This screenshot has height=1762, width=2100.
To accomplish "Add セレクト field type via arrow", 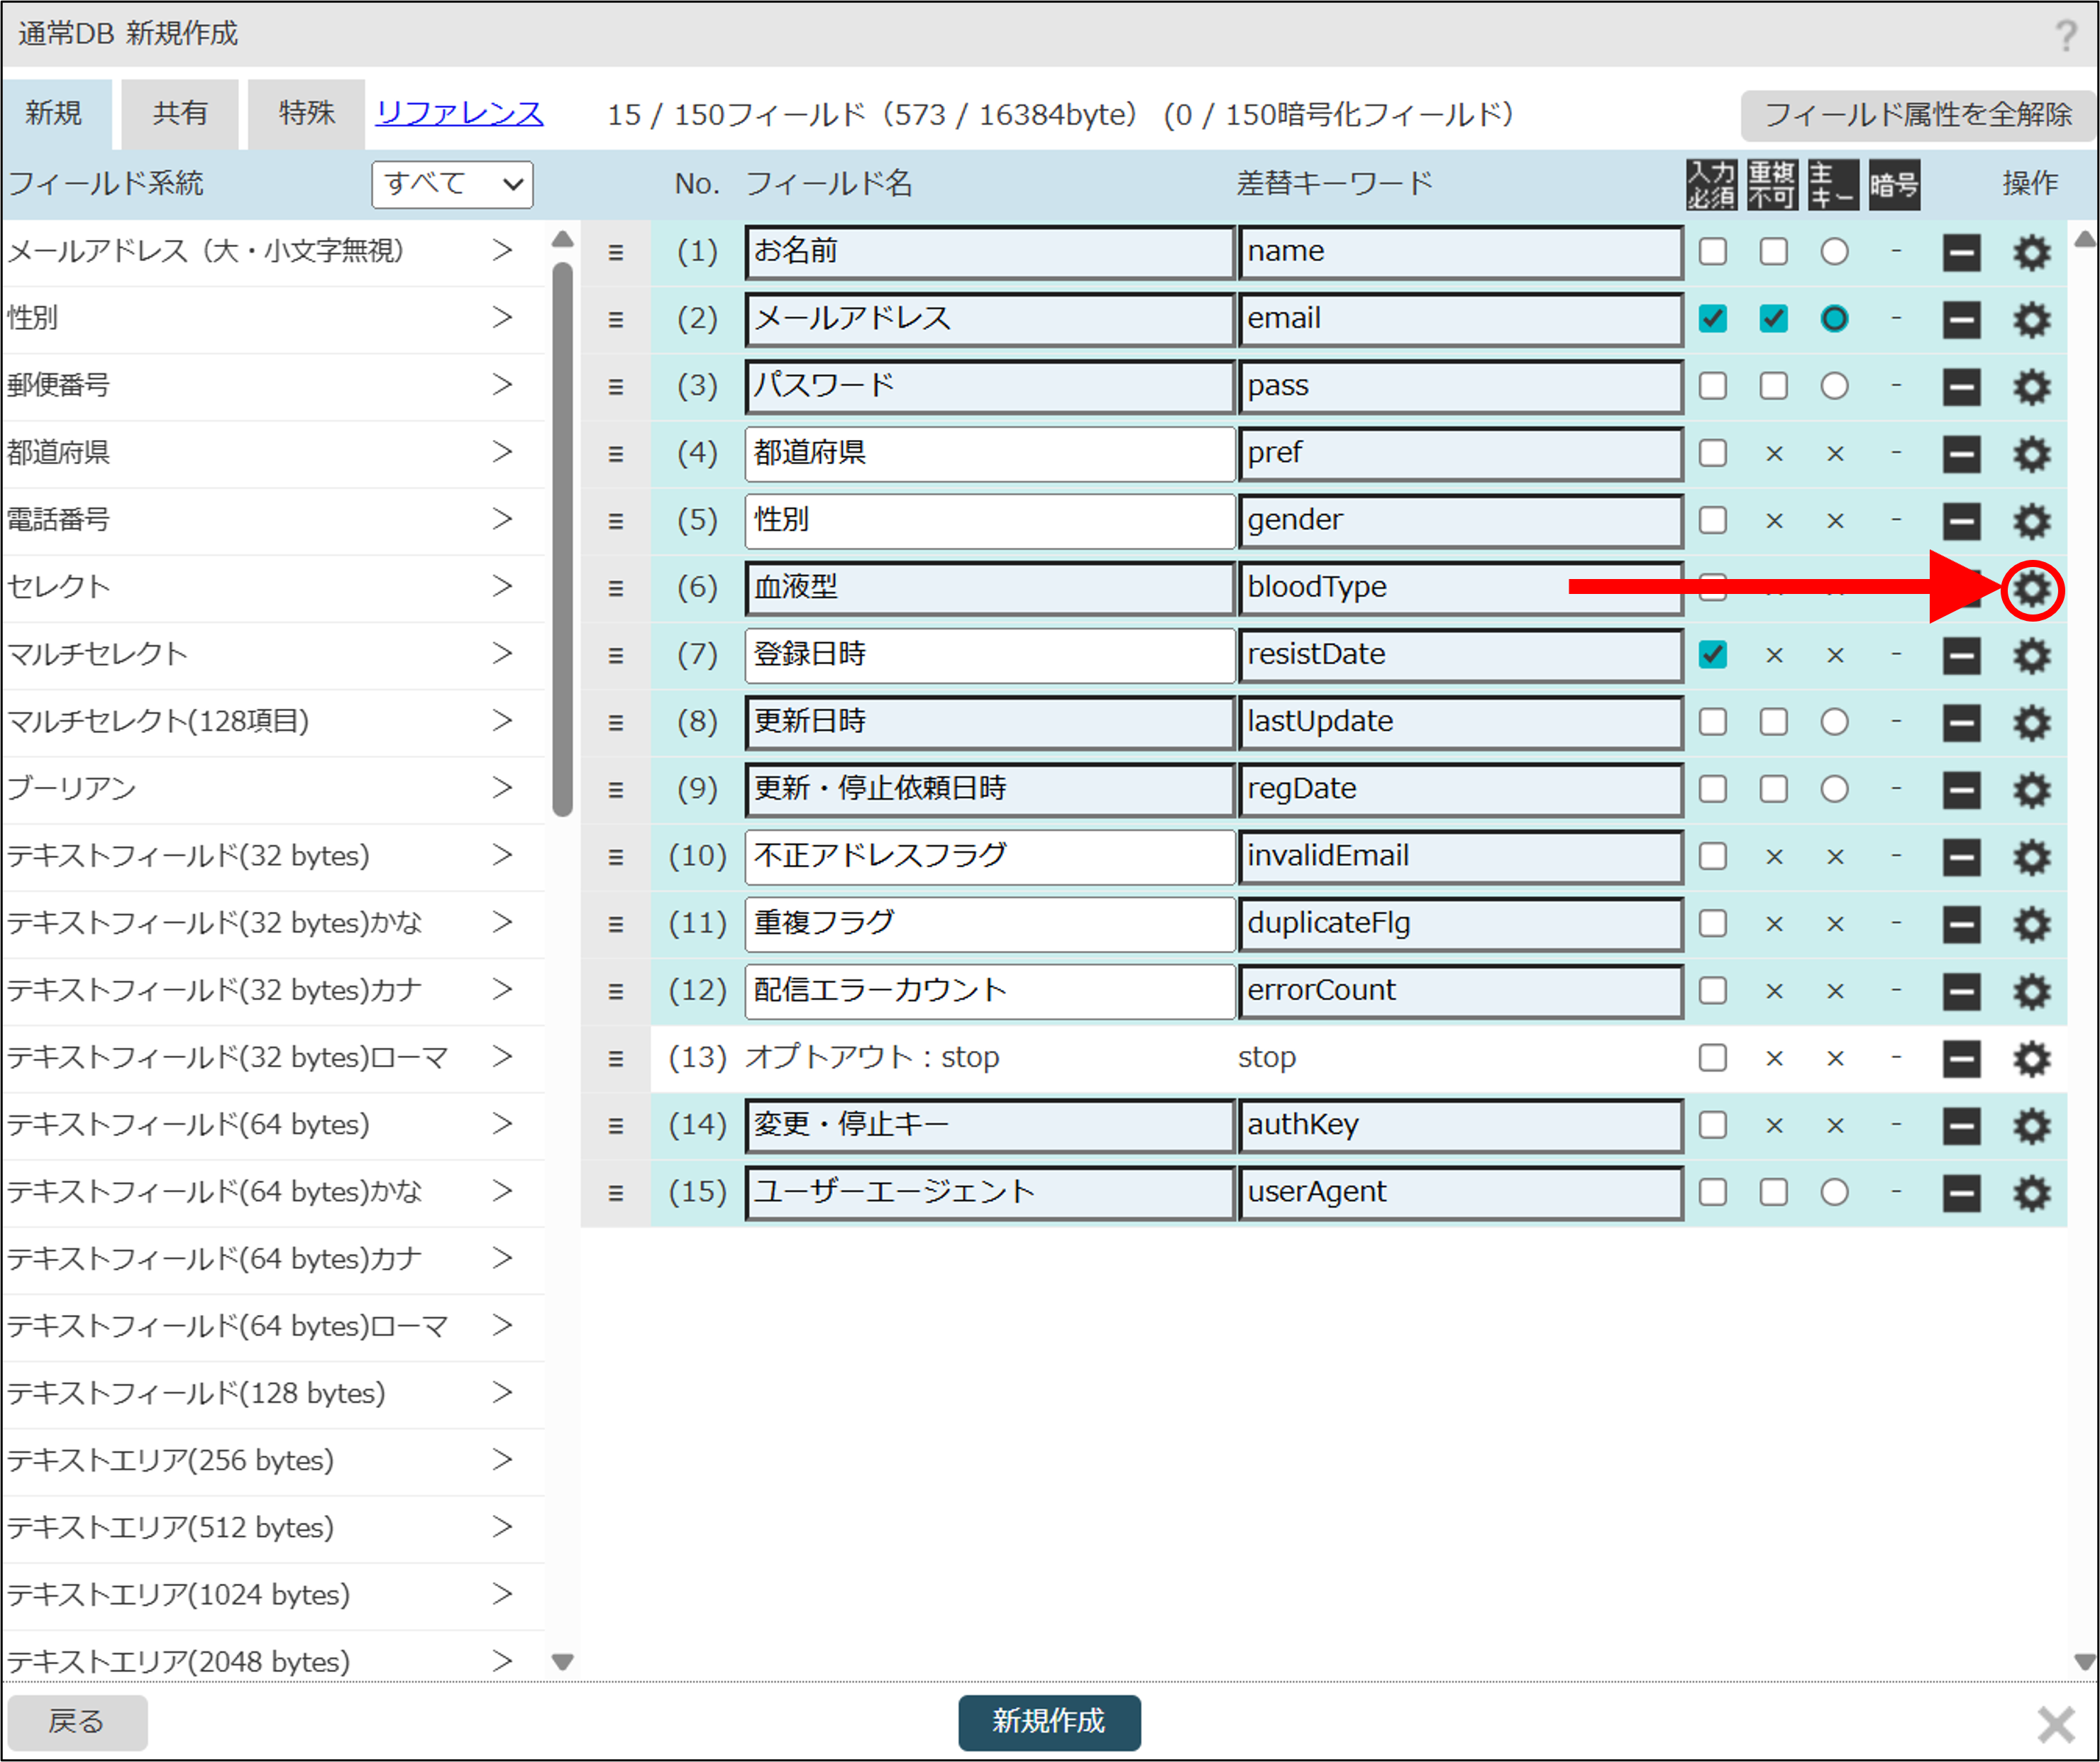I will 502,587.
